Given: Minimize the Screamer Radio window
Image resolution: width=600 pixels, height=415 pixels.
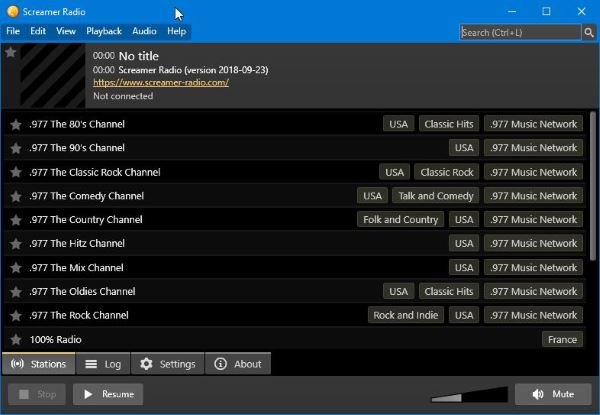Looking at the screenshot, I should [512, 11].
